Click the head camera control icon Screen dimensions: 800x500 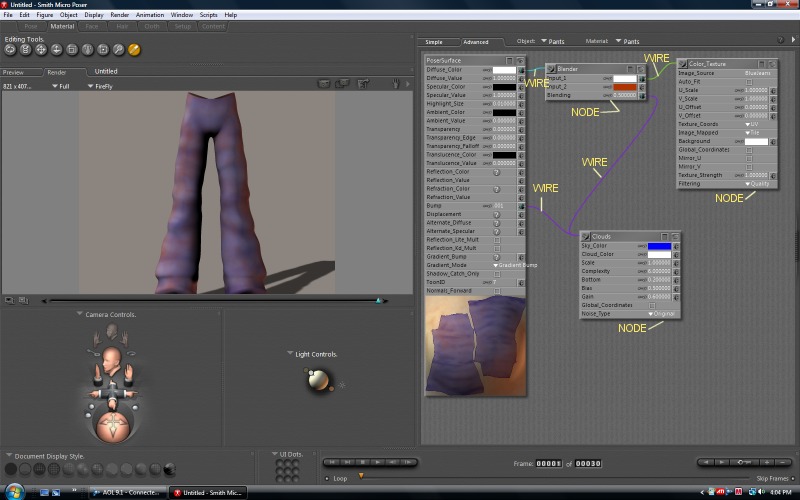110,358
